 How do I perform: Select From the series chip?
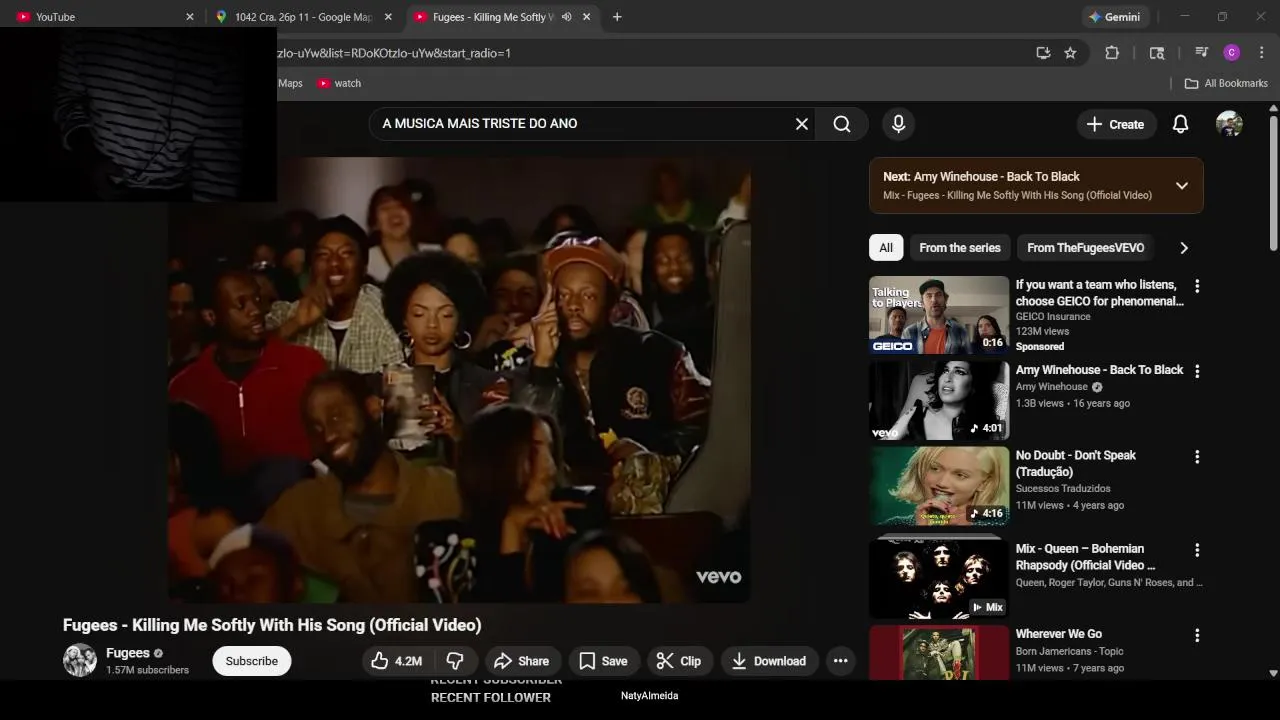(960, 248)
